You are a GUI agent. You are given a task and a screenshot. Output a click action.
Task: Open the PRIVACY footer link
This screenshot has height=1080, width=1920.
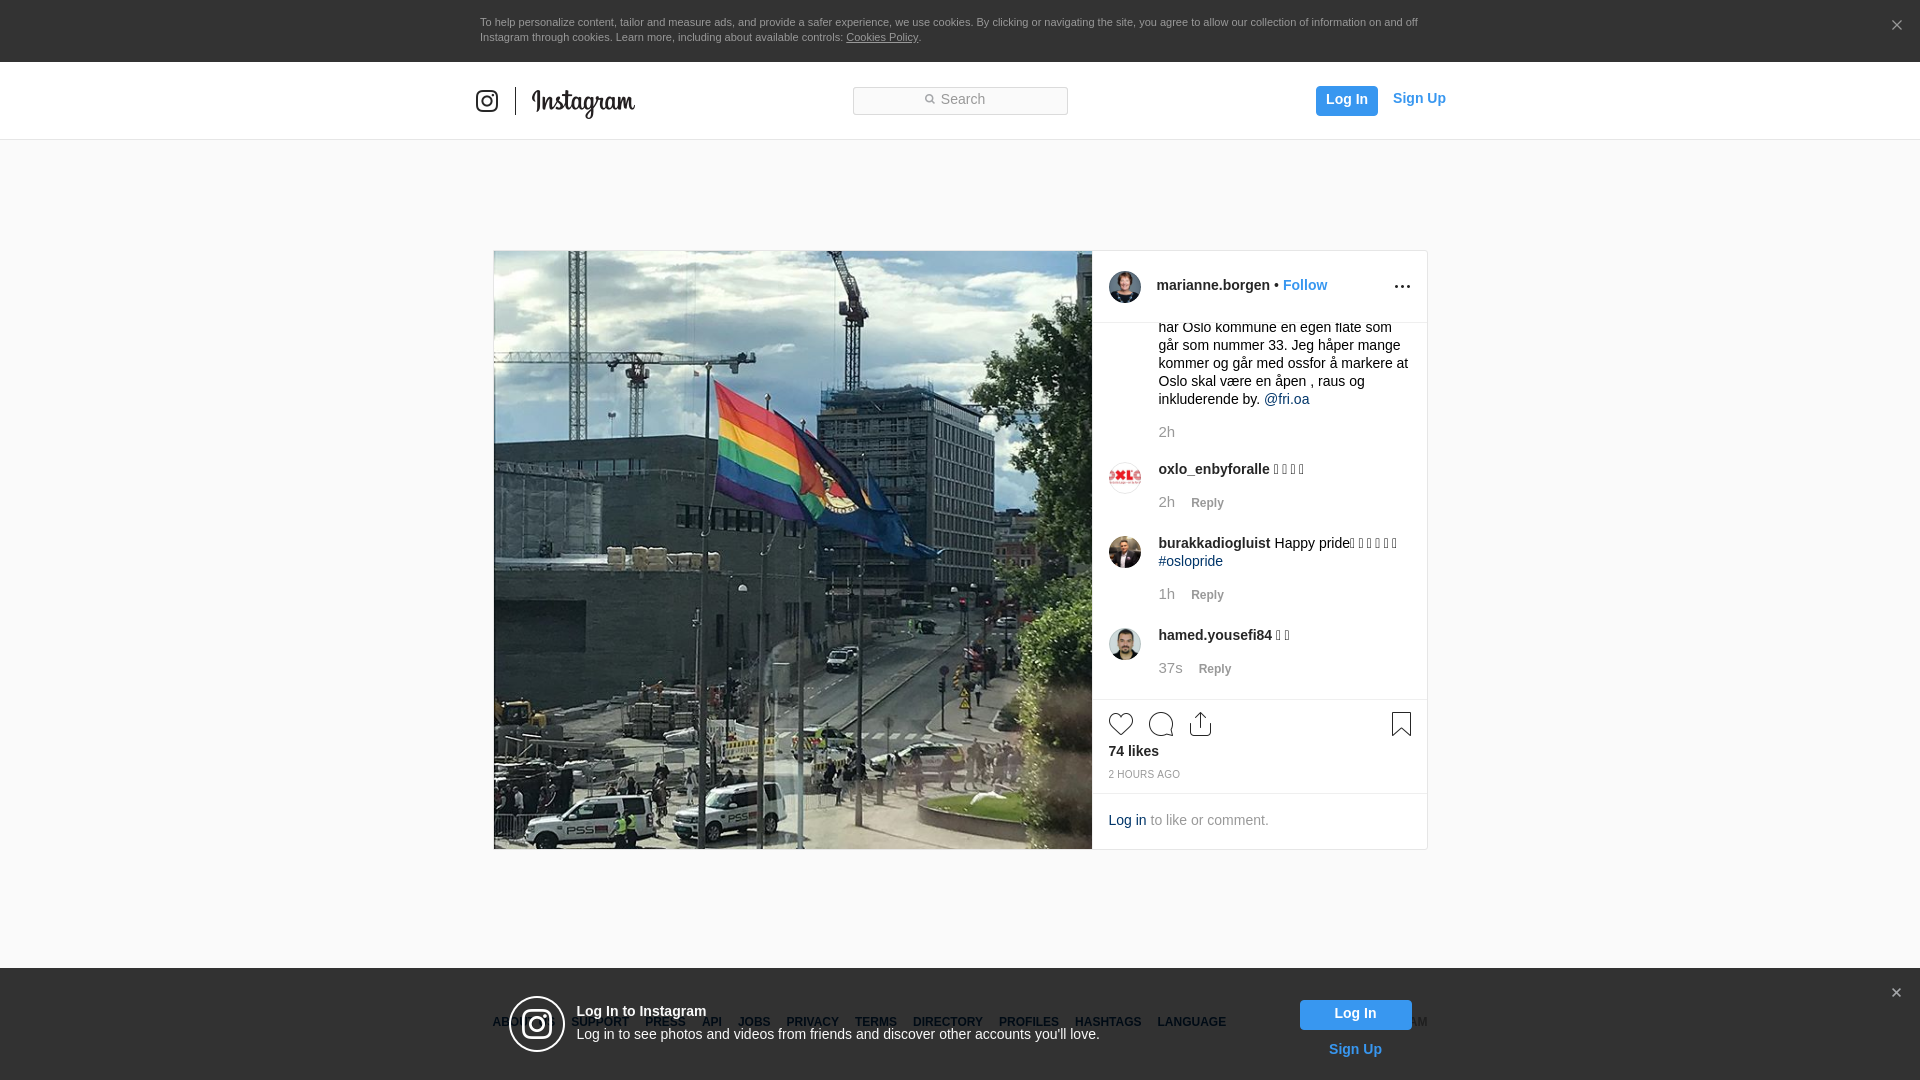tap(812, 1022)
